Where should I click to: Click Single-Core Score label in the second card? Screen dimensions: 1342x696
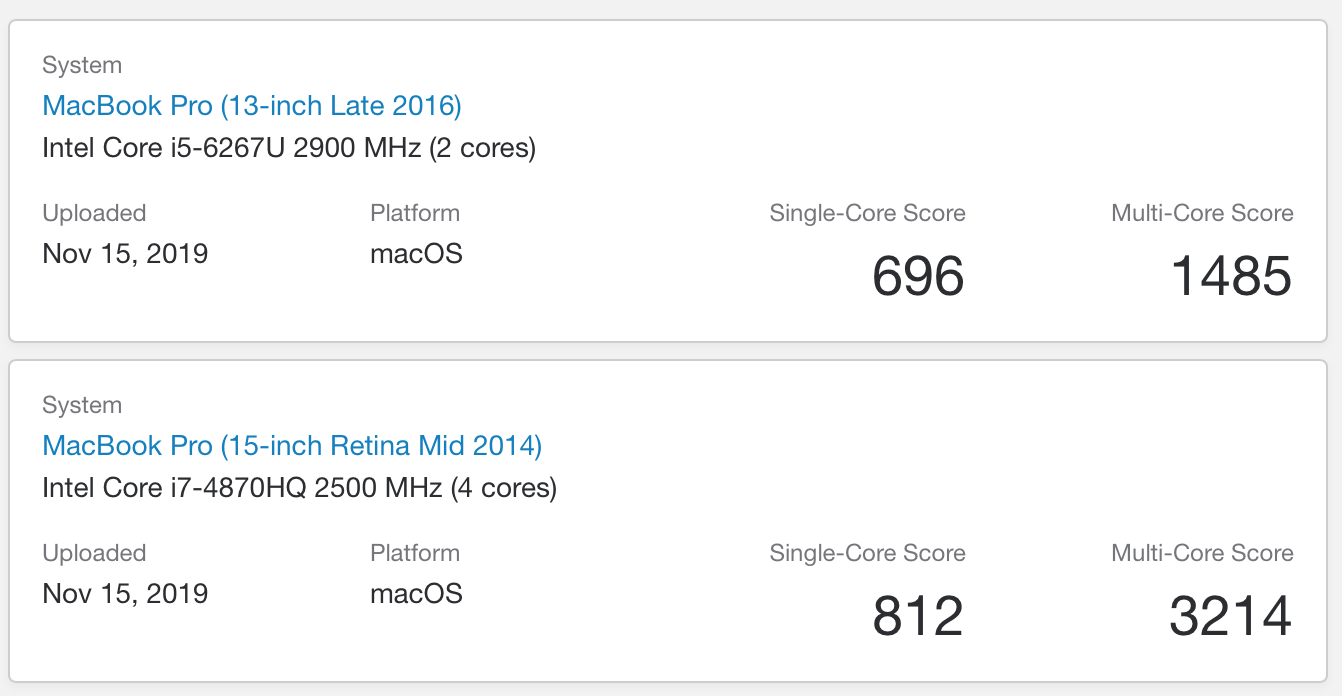pyautogui.click(x=867, y=554)
